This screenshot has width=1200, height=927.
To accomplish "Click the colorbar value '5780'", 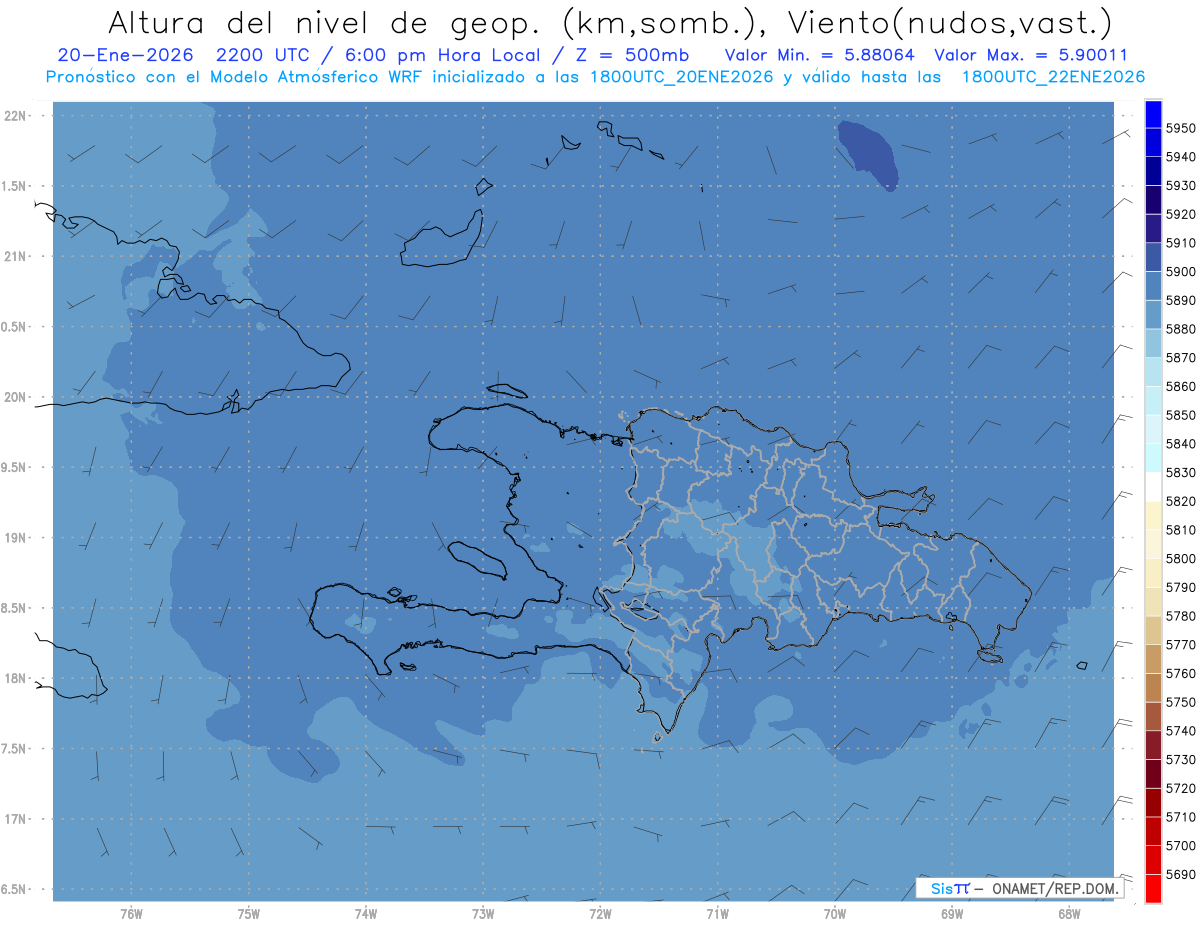I will [1180, 616].
